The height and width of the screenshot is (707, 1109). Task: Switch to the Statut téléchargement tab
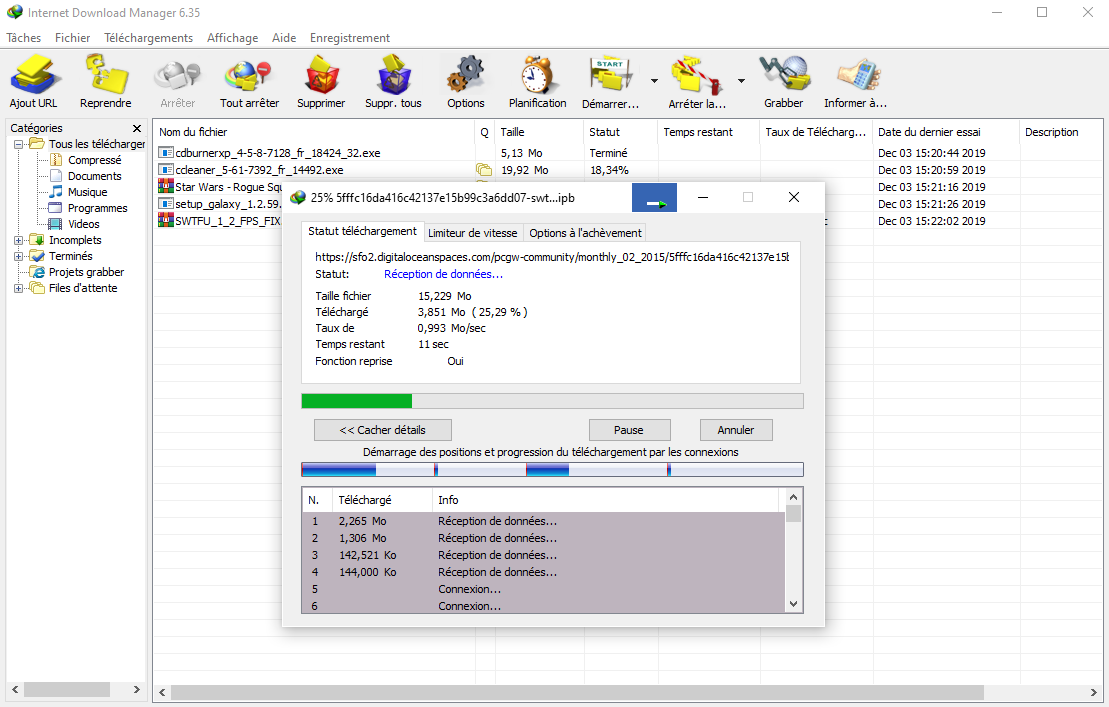click(x=362, y=231)
